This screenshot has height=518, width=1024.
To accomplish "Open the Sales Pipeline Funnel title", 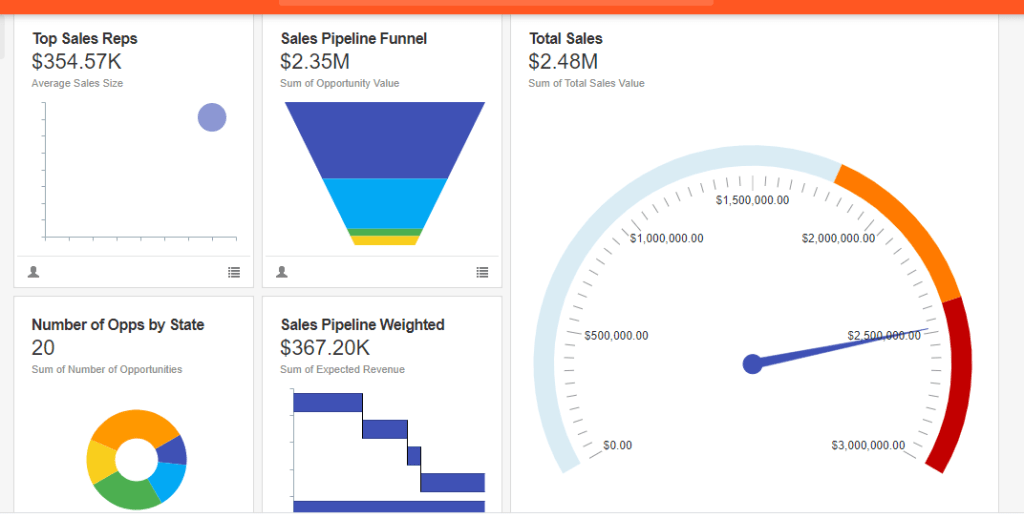I will [354, 39].
